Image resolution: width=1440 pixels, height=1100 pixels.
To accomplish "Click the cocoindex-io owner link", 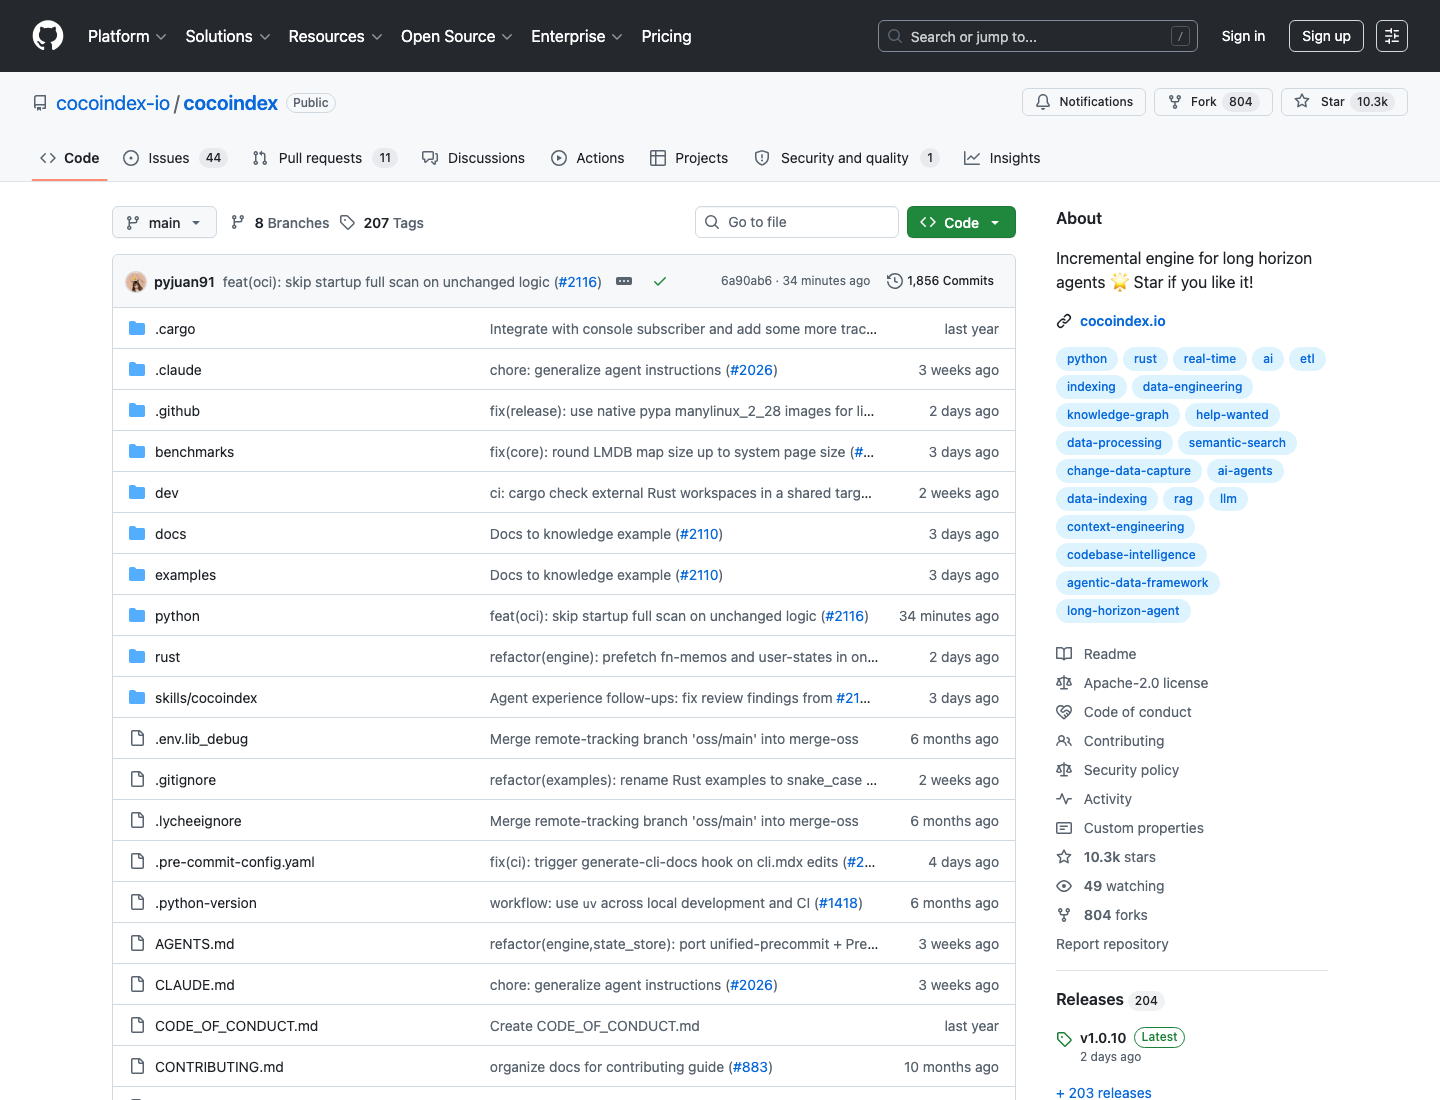I will coord(113,103).
